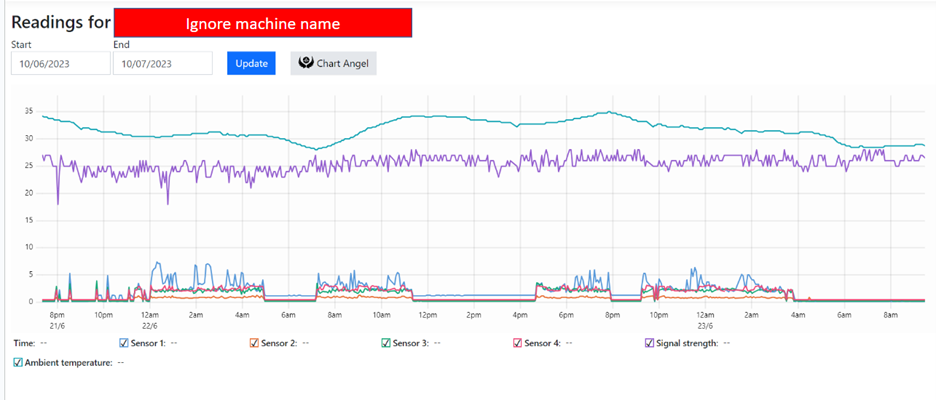This screenshot has width=936, height=400.
Task: Uncheck the Sensor 2 checkbox
Action: click(255, 343)
